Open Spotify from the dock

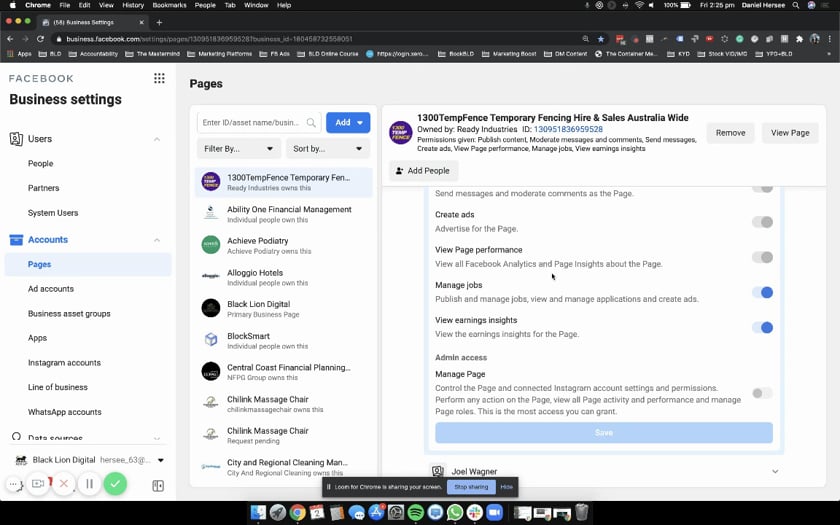click(416, 513)
